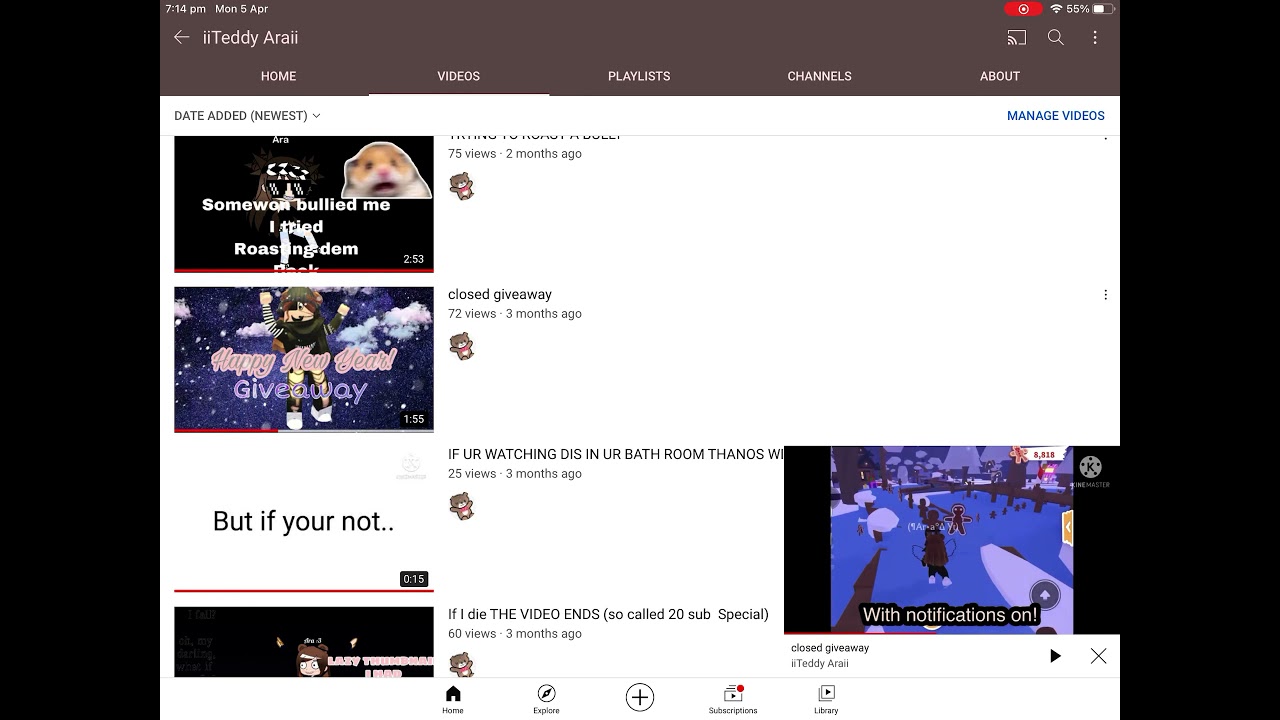The height and width of the screenshot is (720, 1280).
Task: Select 2:53 duration badge on thumbnail
Action: pyautogui.click(x=414, y=259)
